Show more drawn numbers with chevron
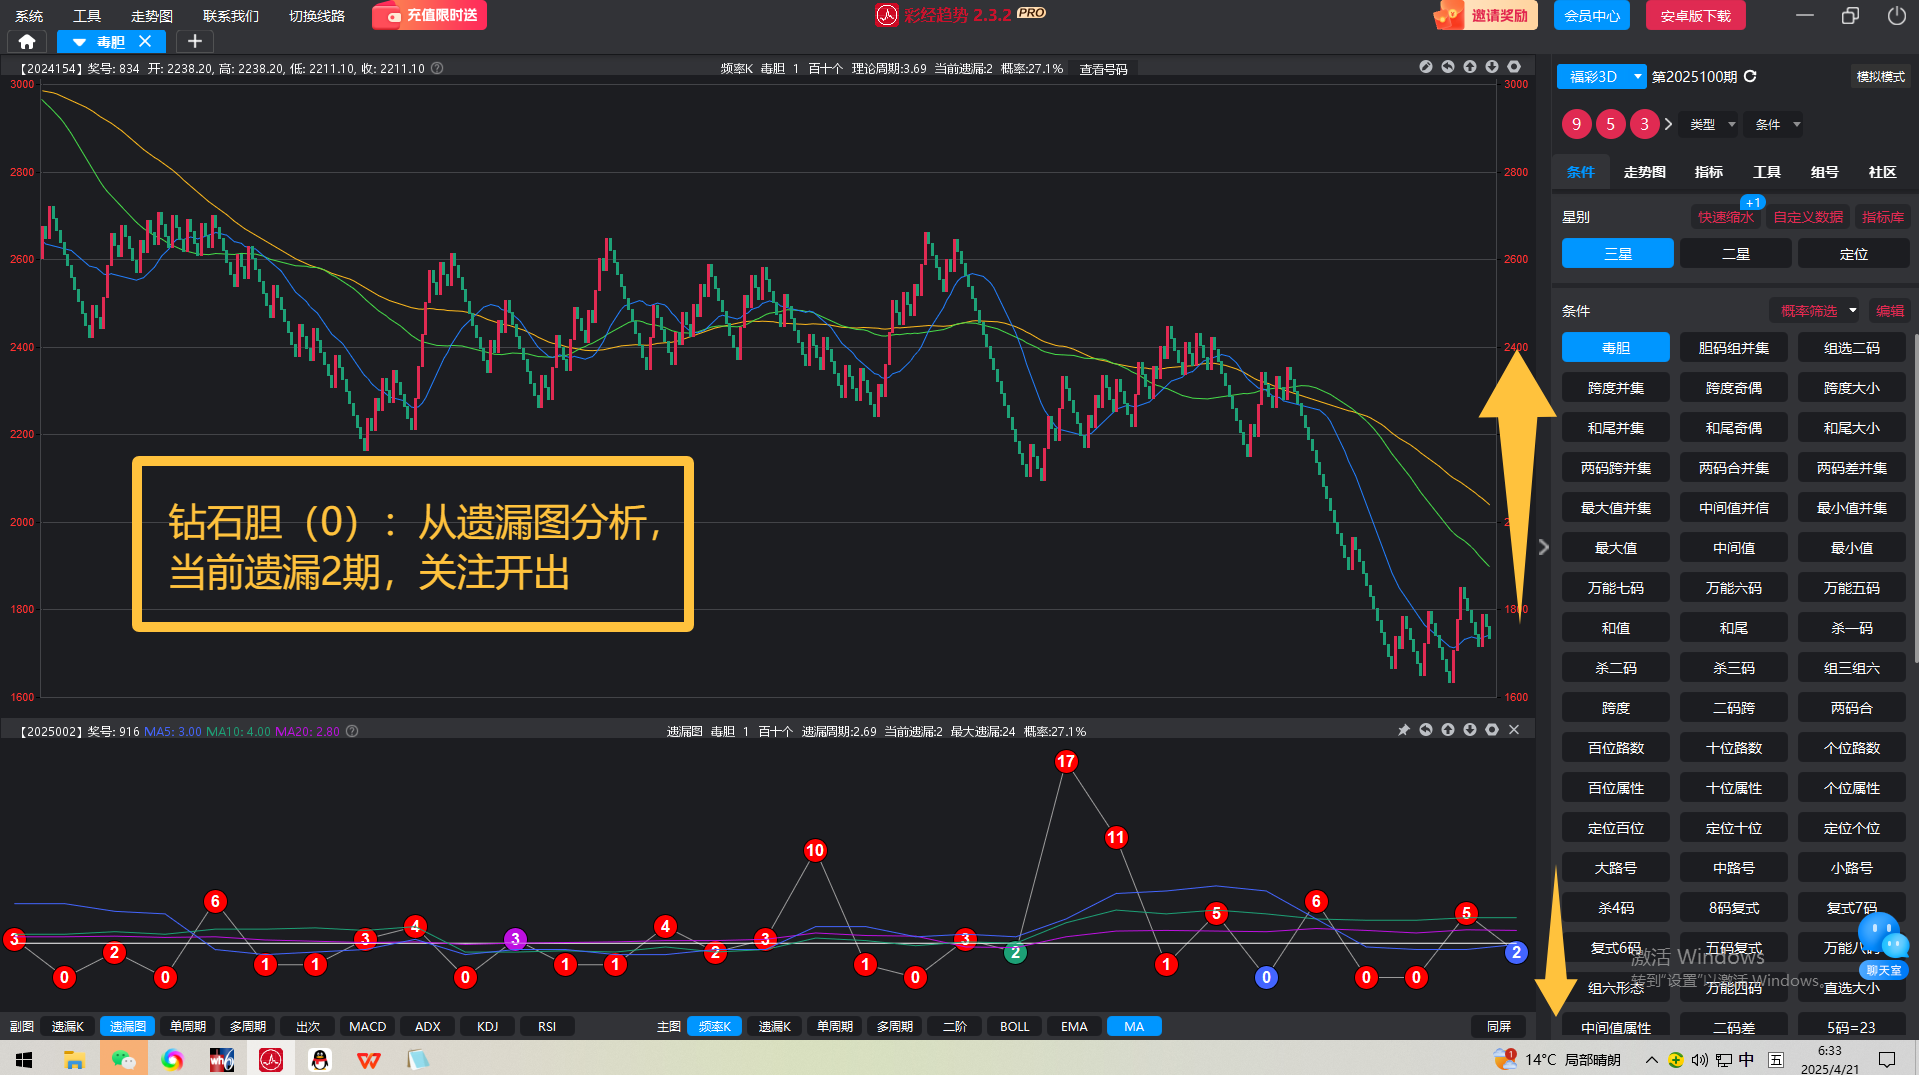Screen dimensions: 1919x1075 [x=1668, y=124]
